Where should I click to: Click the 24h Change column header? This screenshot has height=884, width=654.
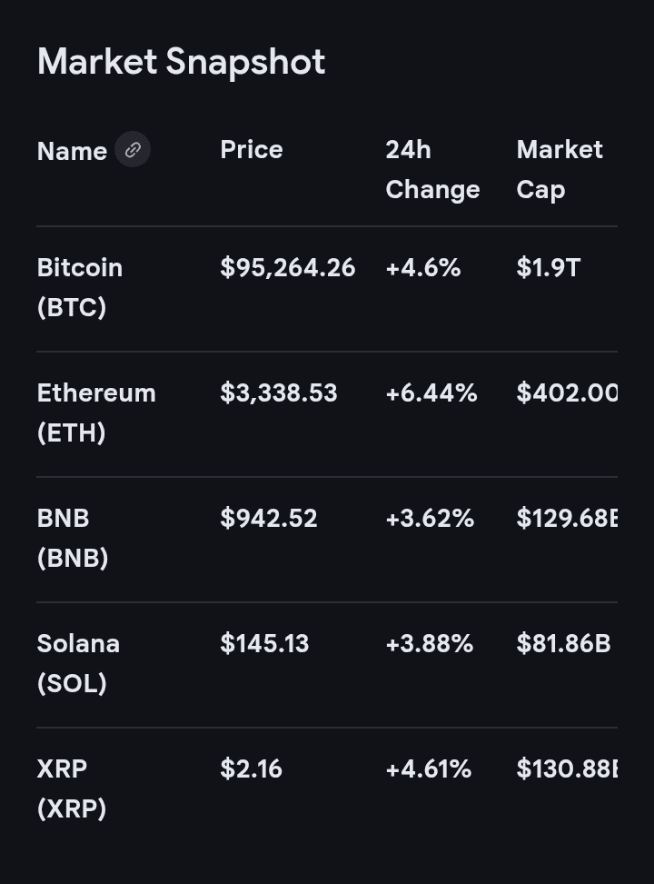pyautogui.click(x=431, y=169)
